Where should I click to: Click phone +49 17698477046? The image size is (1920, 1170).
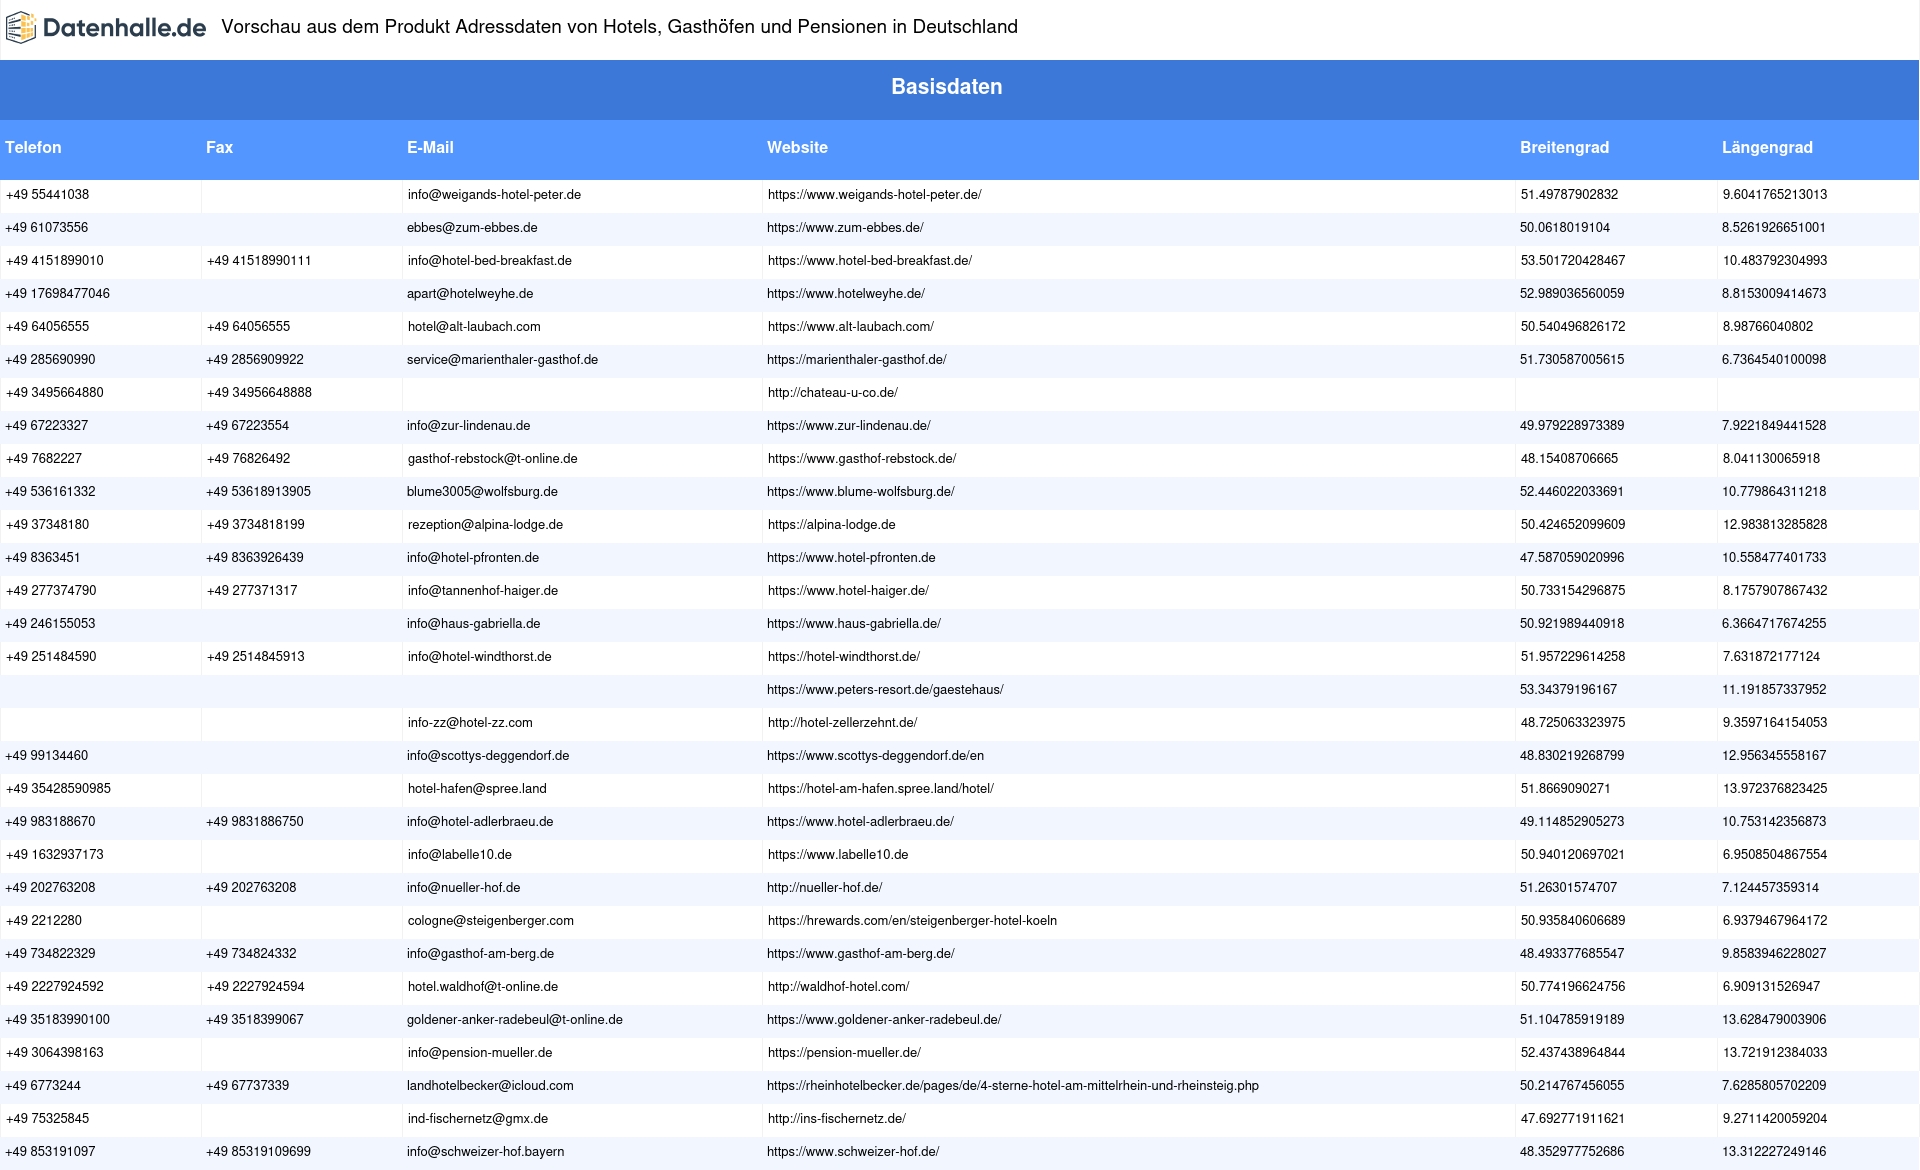click(58, 294)
